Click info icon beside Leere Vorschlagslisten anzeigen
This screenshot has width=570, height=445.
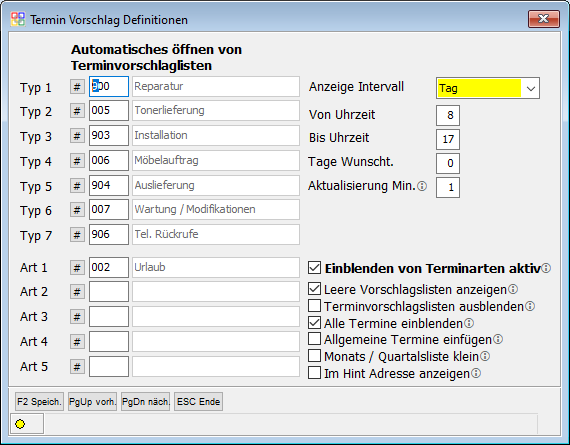click(513, 289)
